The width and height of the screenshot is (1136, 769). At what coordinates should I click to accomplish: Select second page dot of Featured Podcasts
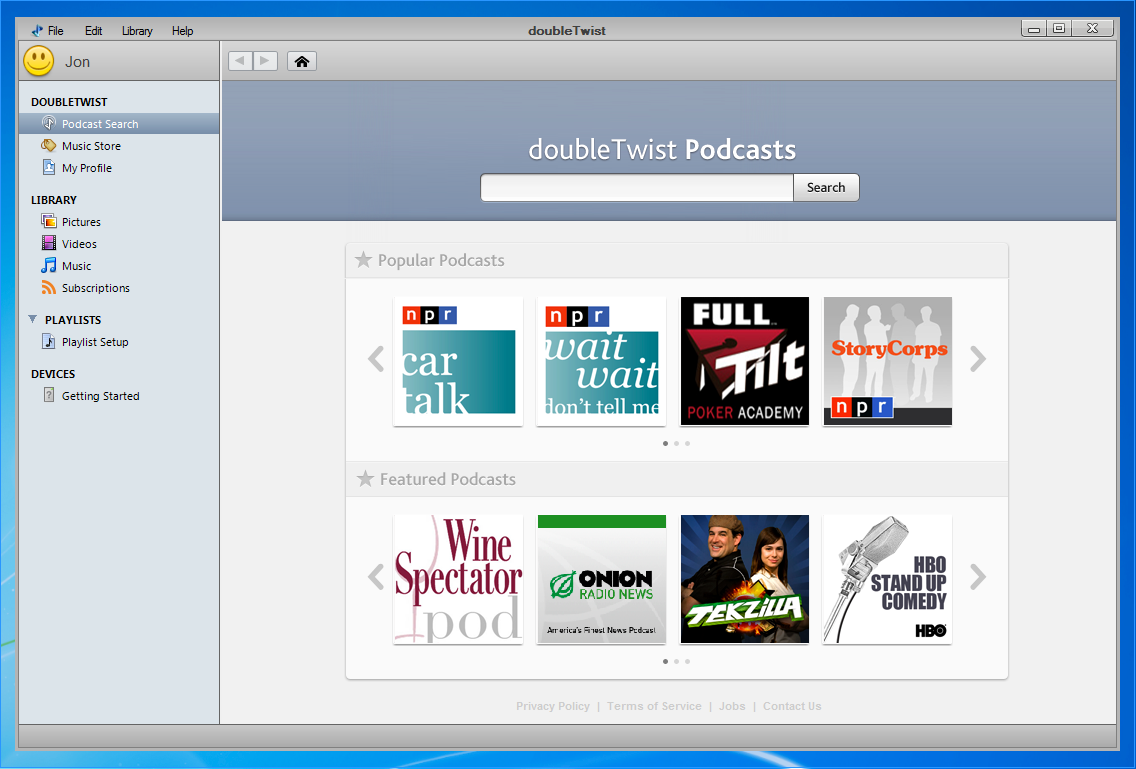point(677,662)
